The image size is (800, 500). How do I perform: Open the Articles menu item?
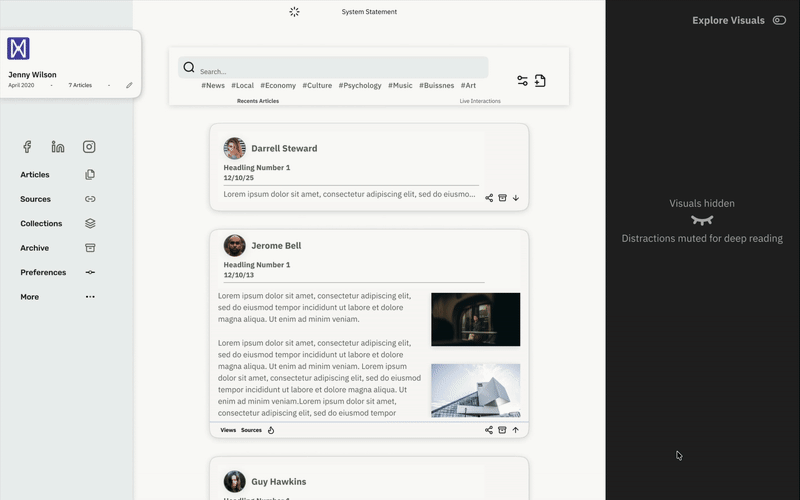pos(35,174)
